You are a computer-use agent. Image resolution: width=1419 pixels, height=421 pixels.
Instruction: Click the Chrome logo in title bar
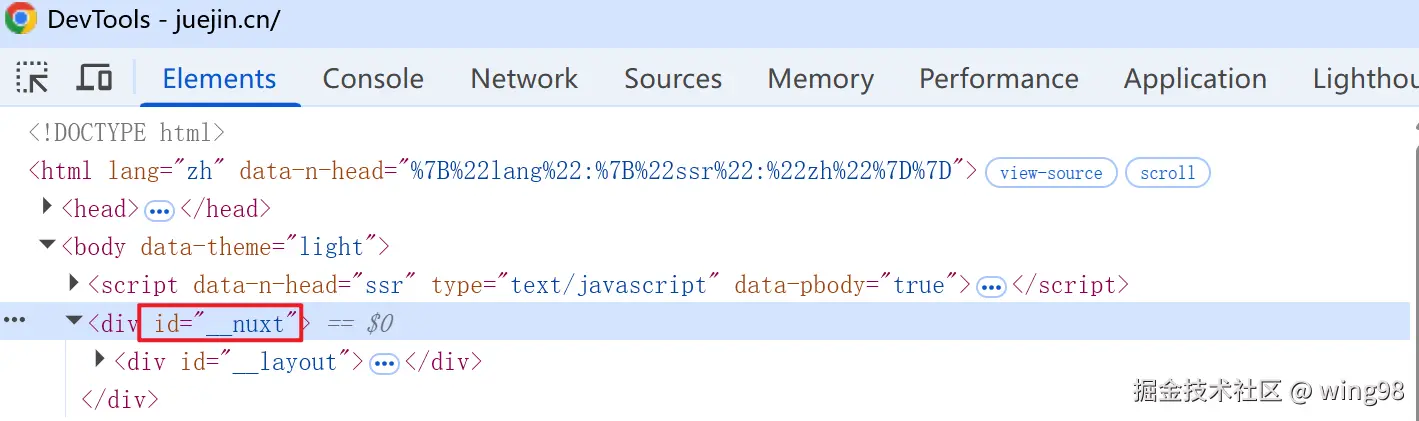coord(20,19)
